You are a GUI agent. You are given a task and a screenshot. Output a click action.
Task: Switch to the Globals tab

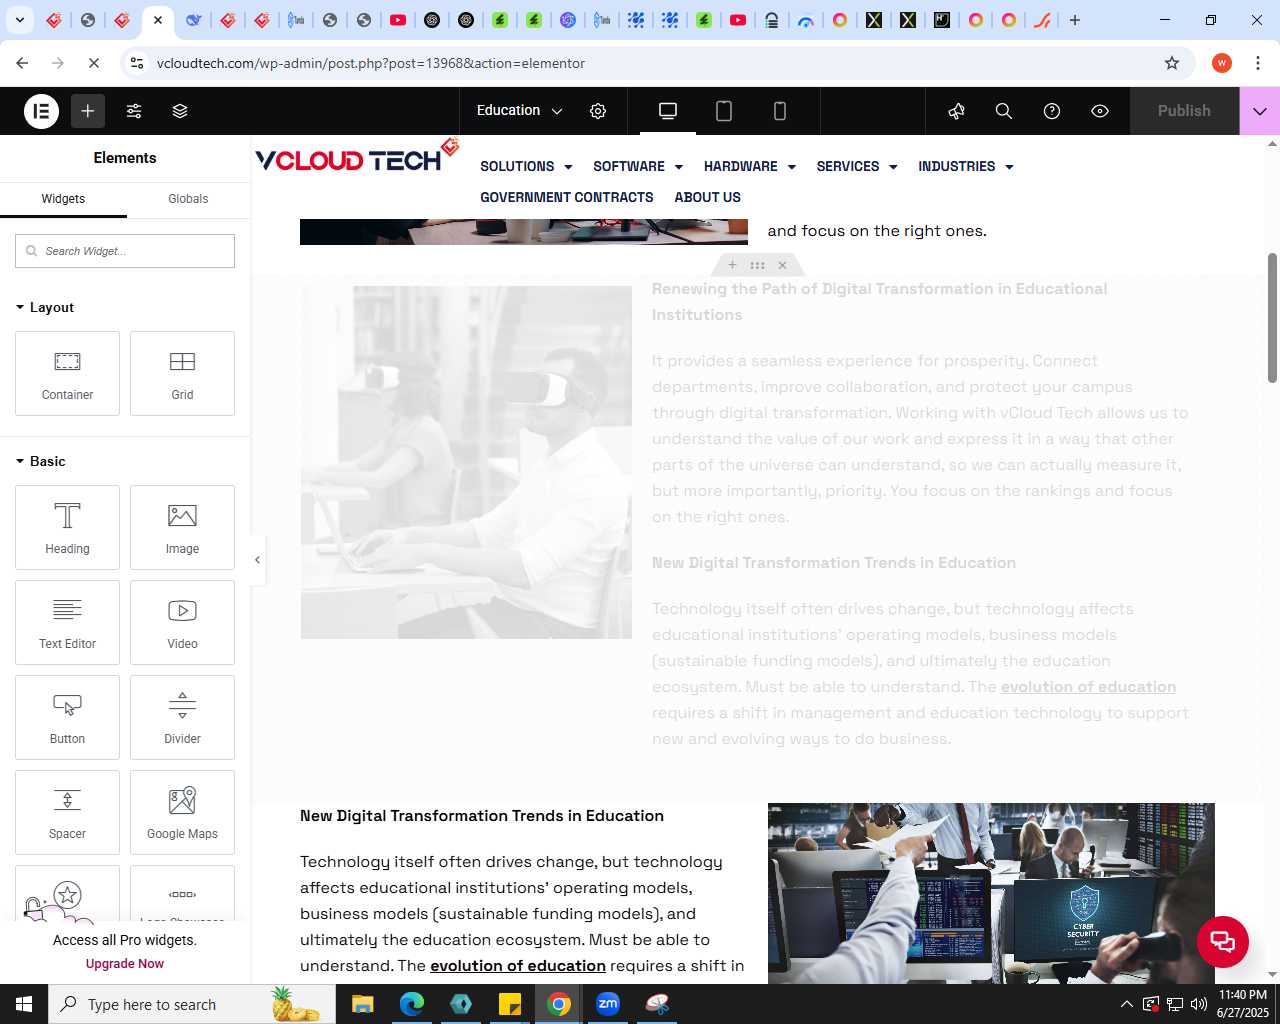188,199
